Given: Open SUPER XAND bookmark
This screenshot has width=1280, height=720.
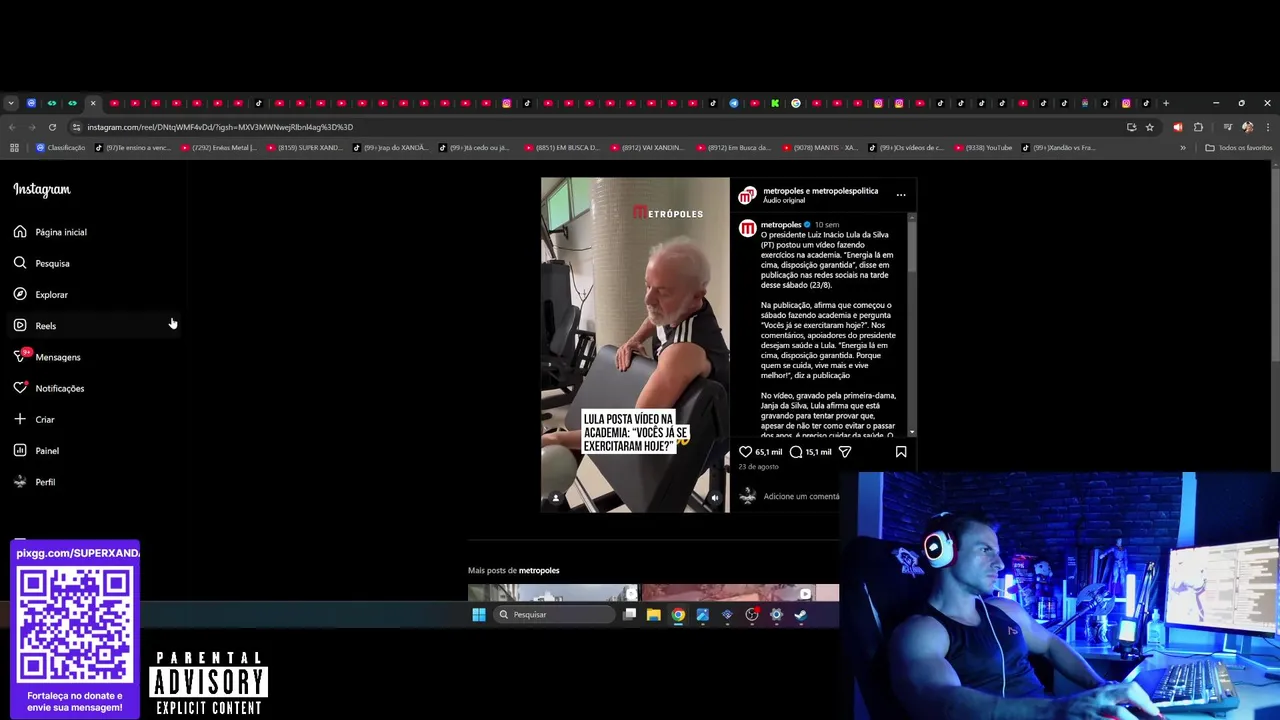Looking at the screenshot, I should [304, 148].
